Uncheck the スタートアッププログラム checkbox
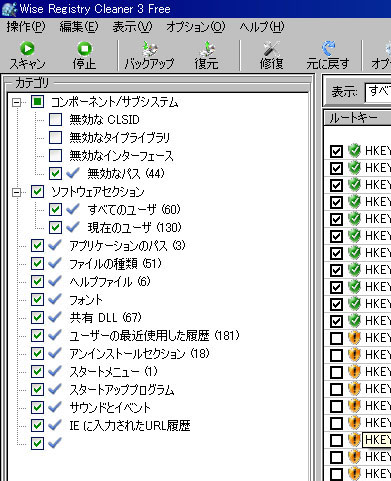 pyautogui.click(x=37, y=390)
